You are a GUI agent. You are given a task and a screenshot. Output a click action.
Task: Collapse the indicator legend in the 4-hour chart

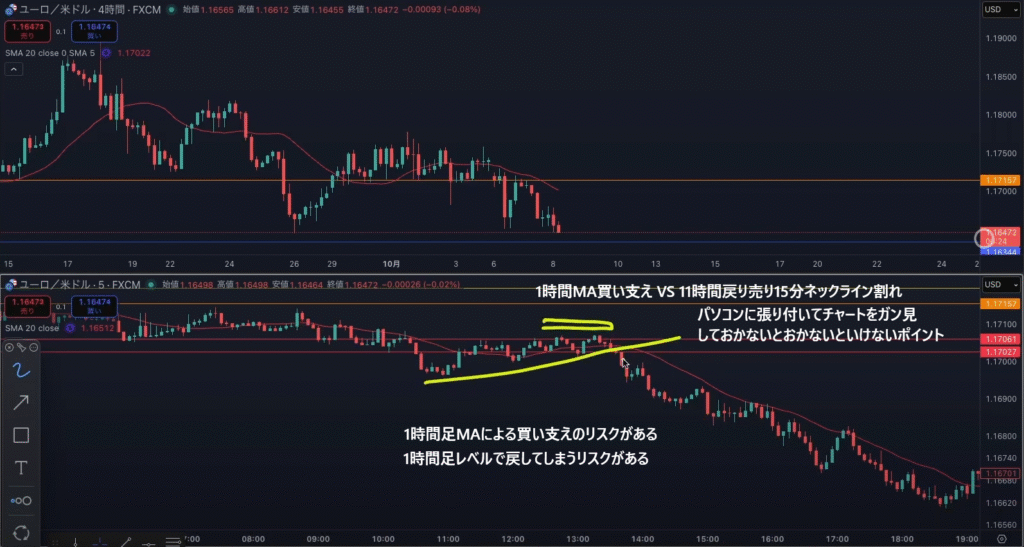(x=14, y=69)
